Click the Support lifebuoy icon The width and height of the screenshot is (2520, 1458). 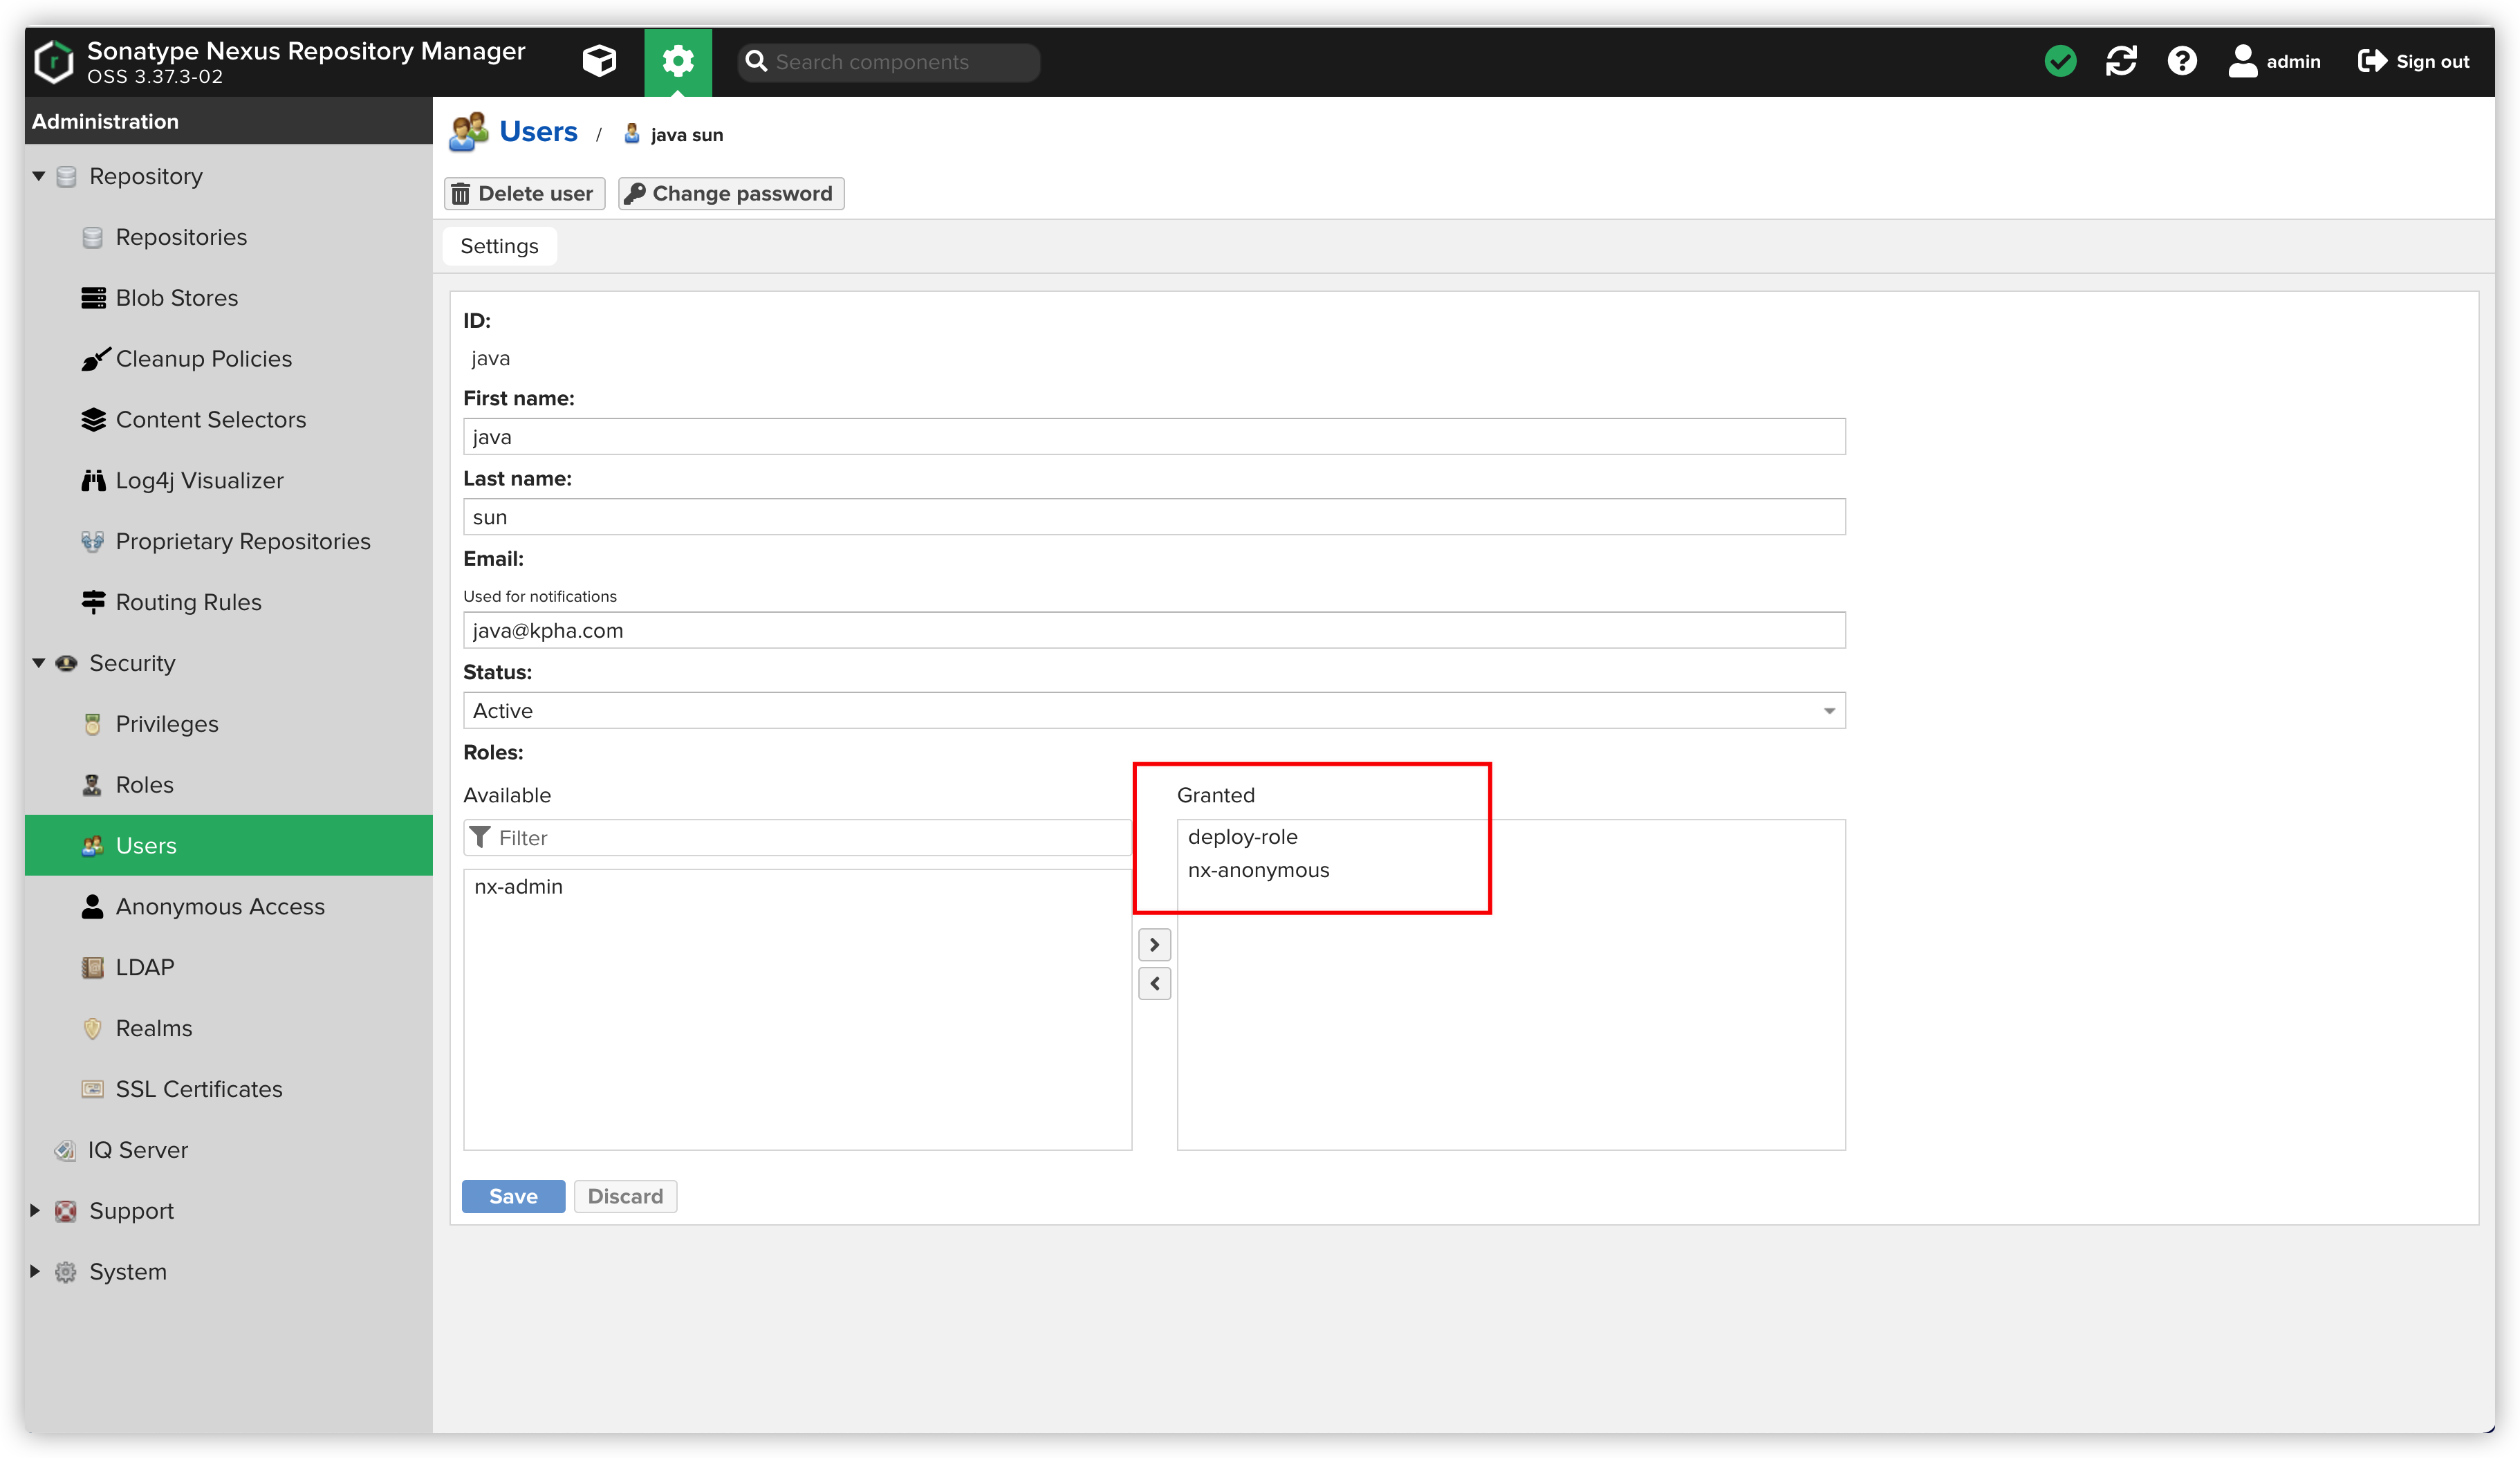pyautogui.click(x=66, y=1211)
